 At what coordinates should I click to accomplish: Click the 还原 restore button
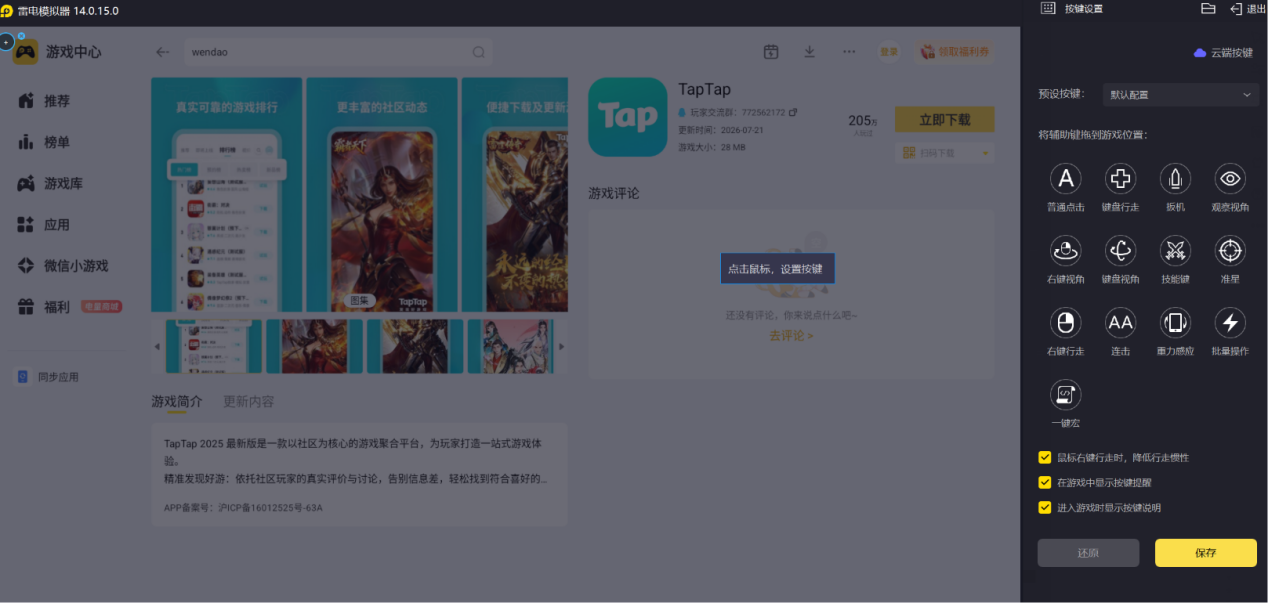click(x=1088, y=553)
